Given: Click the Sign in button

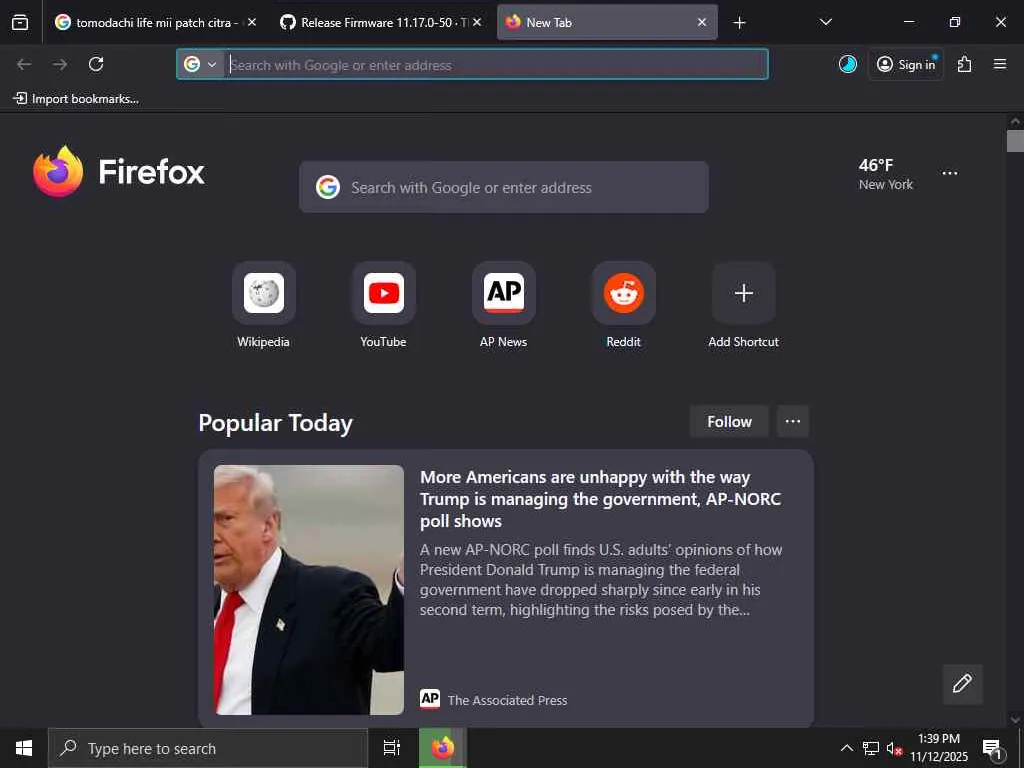Looking at the screenshot, I should 906,64.
